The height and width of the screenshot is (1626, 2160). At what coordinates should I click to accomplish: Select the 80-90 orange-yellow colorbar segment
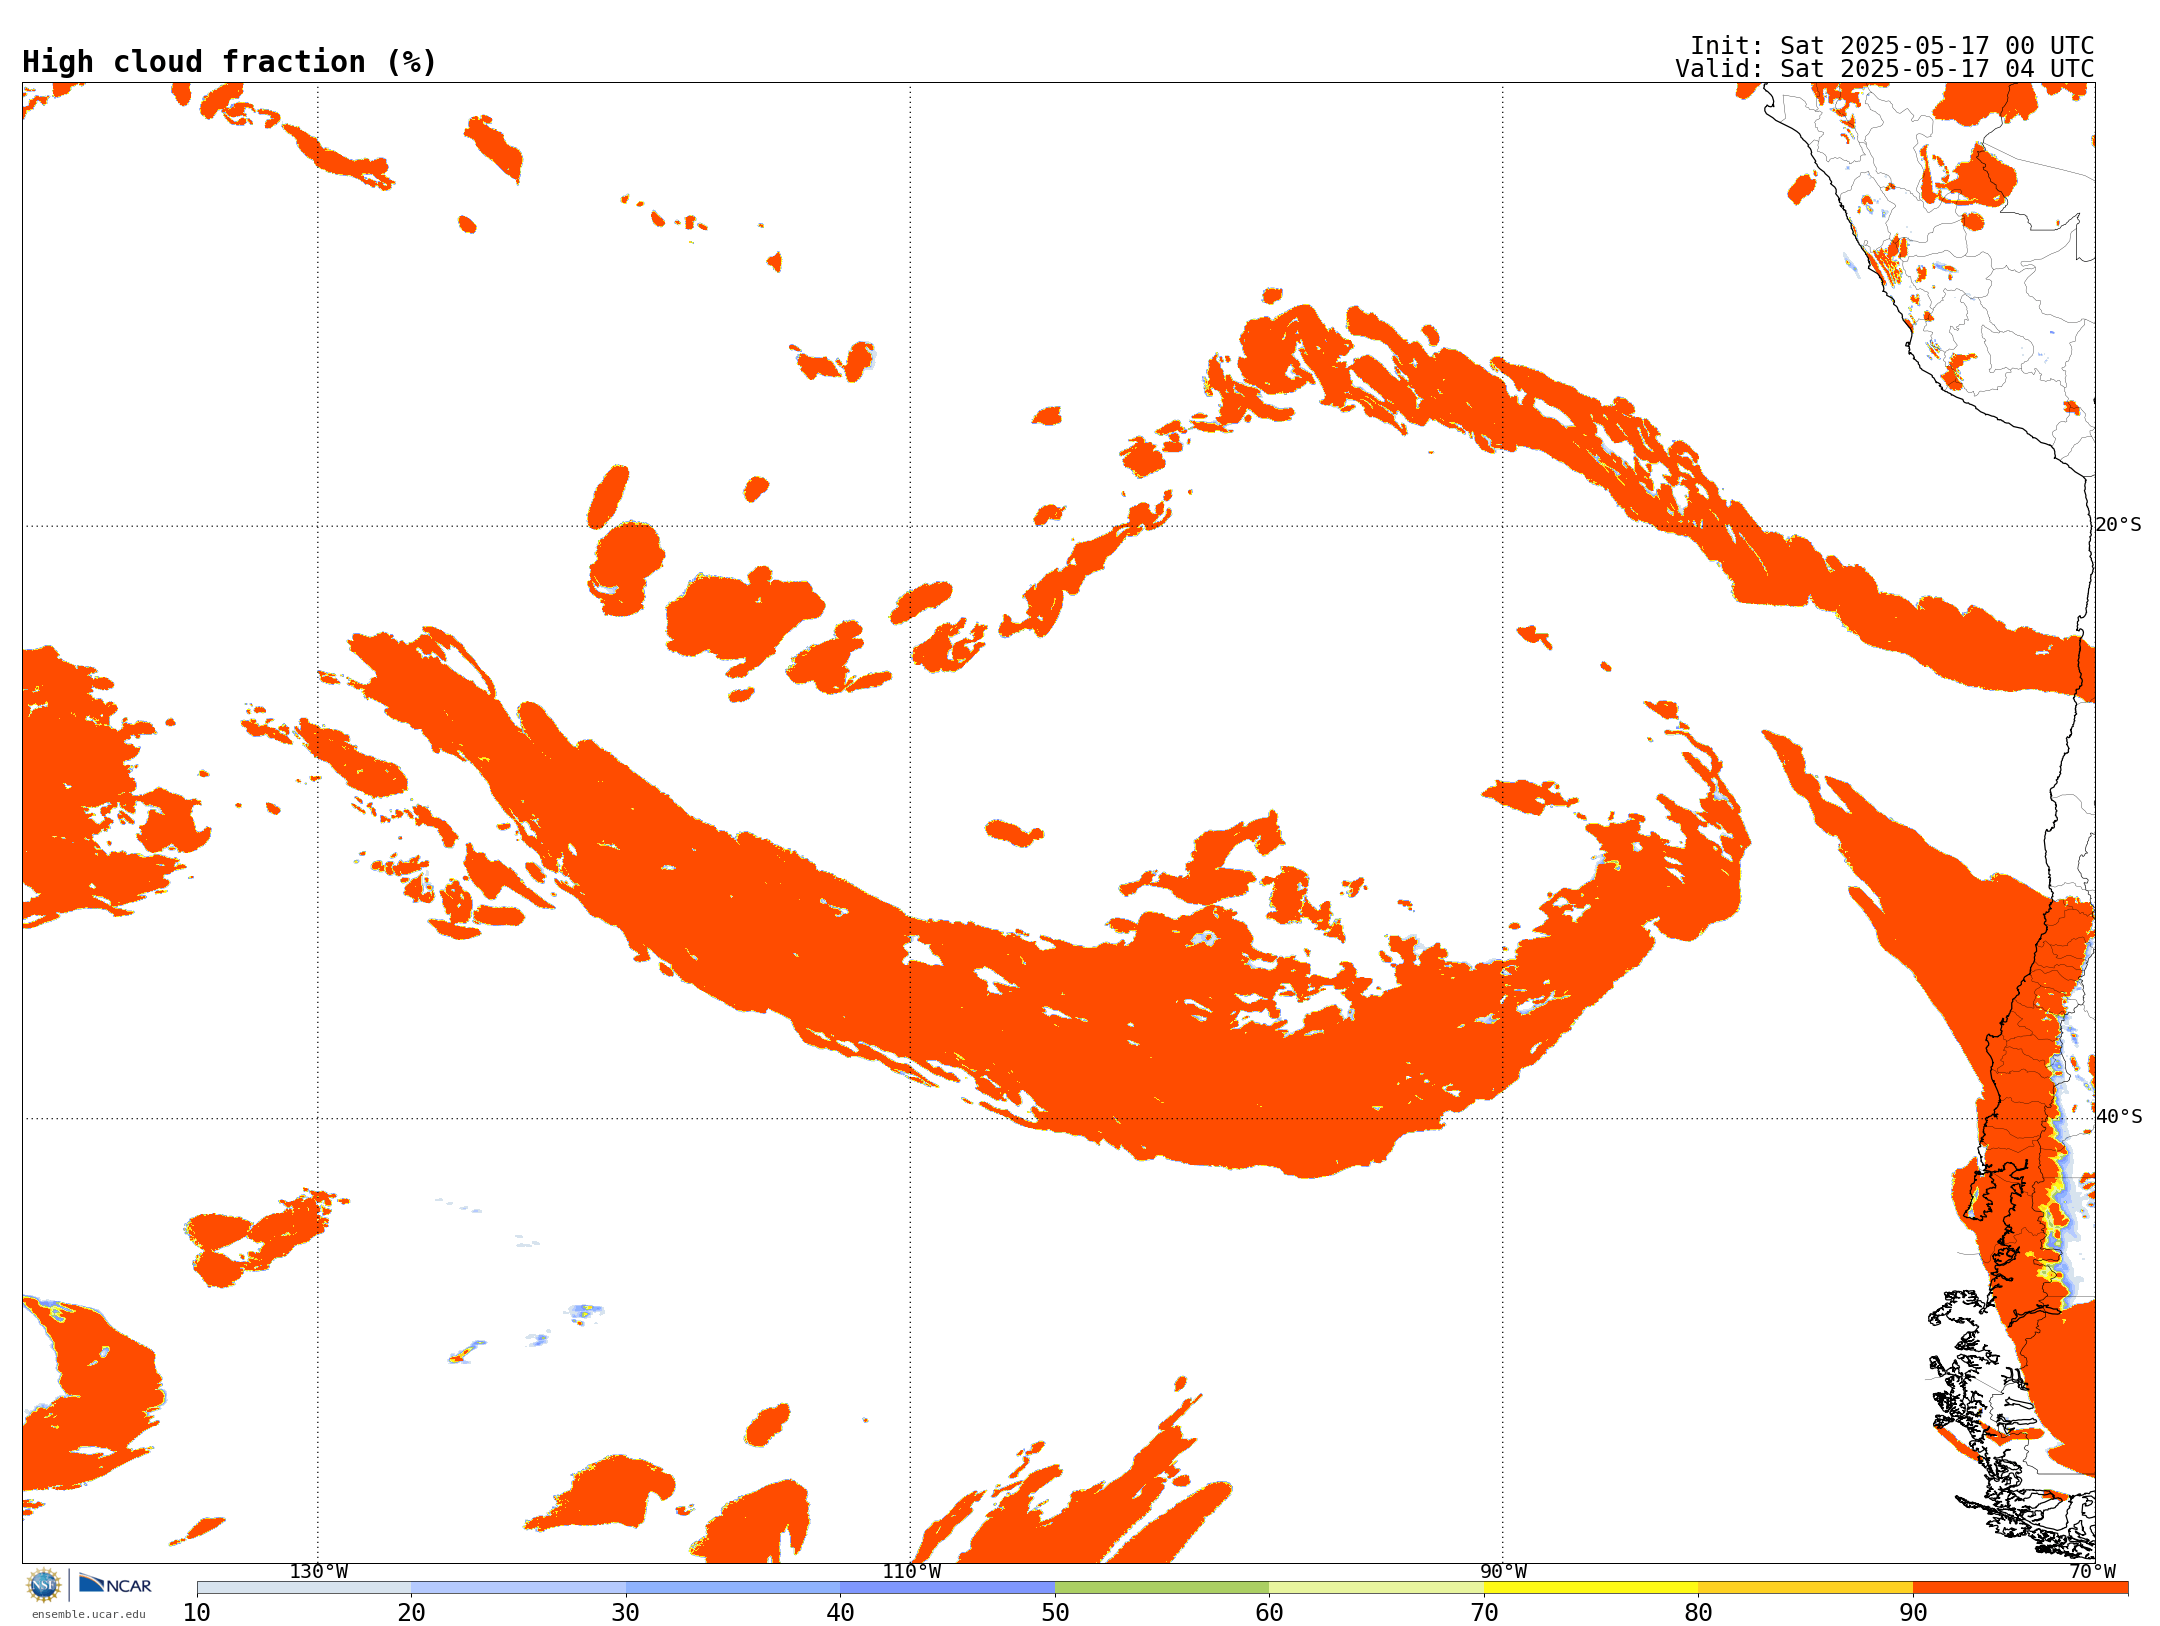(1806, 1588)
